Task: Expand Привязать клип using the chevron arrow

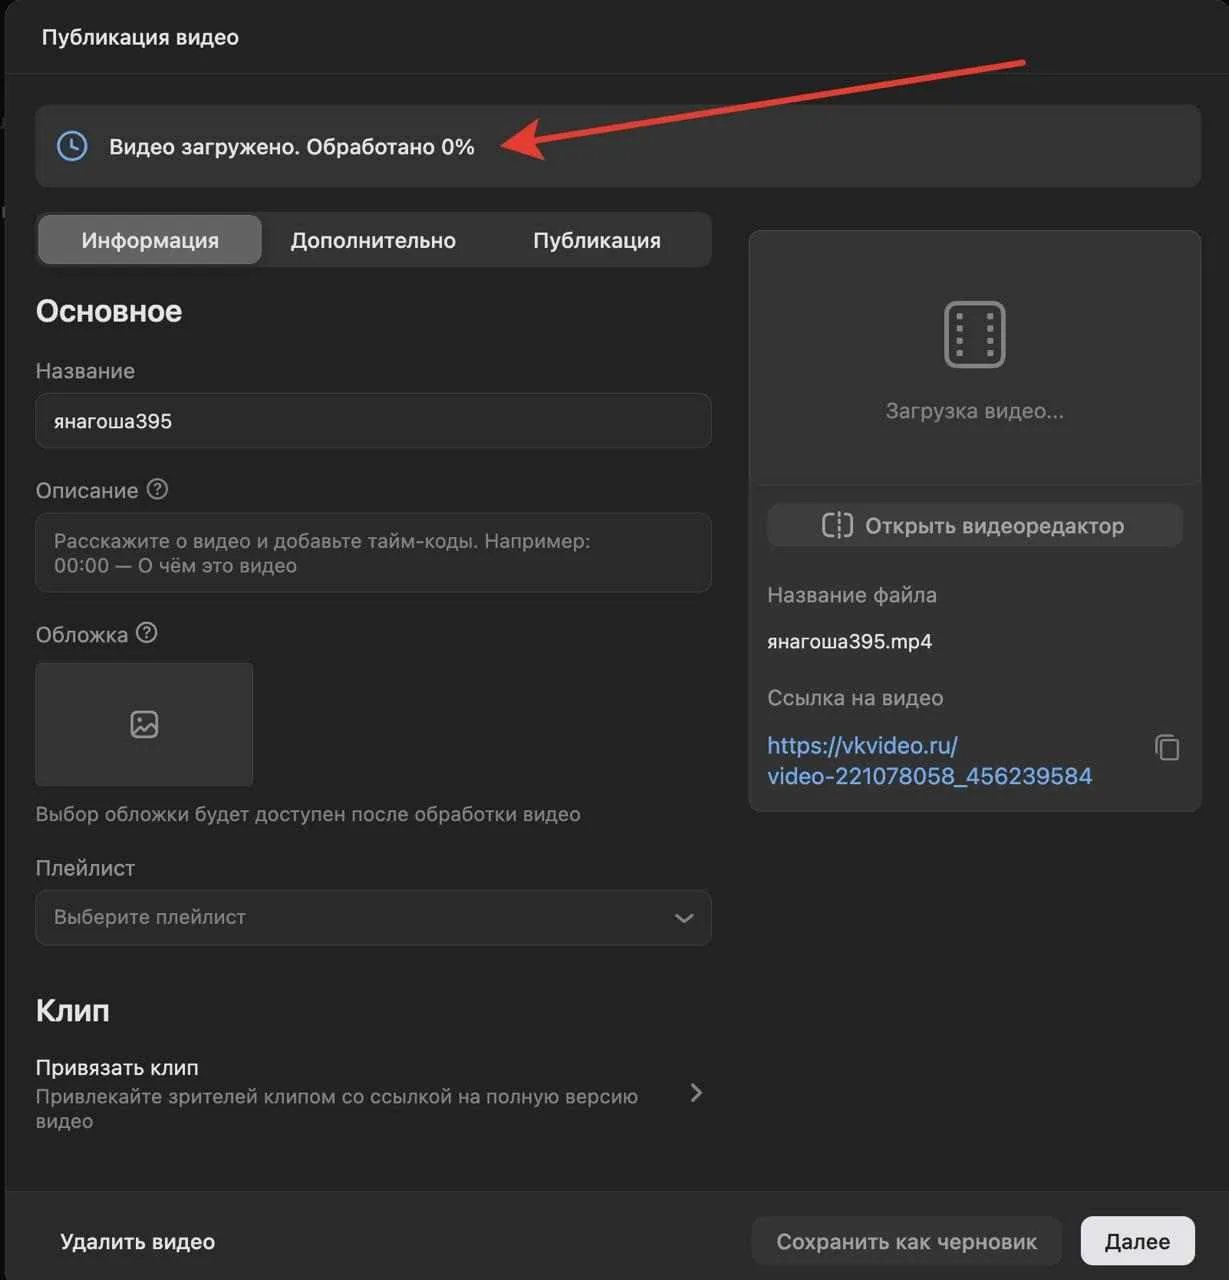Action: pos(696,1093)
